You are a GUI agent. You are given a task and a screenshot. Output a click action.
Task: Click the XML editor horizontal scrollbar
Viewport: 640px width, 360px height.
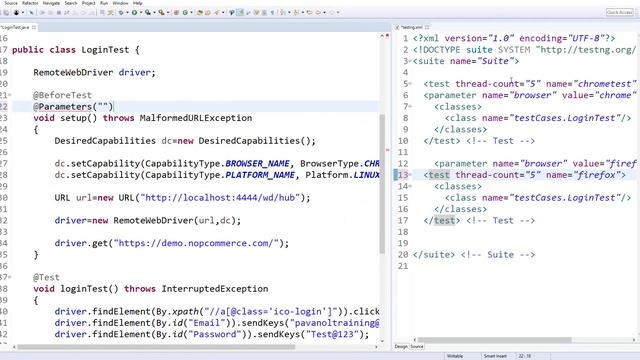[495, 340]
